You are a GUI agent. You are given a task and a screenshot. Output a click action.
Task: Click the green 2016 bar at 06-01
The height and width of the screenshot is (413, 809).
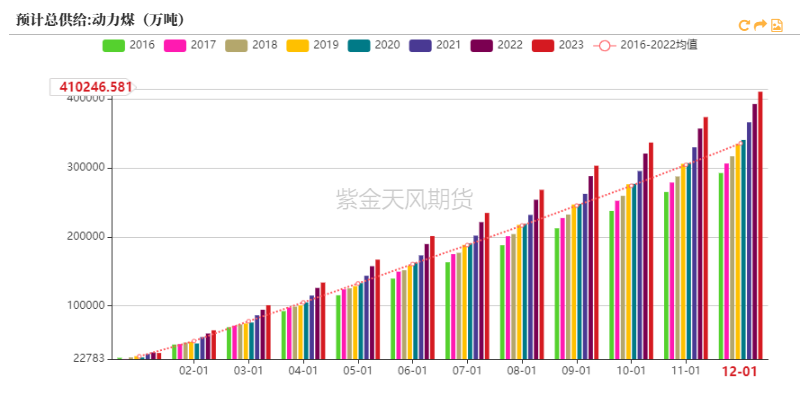[x=393, y=319]
